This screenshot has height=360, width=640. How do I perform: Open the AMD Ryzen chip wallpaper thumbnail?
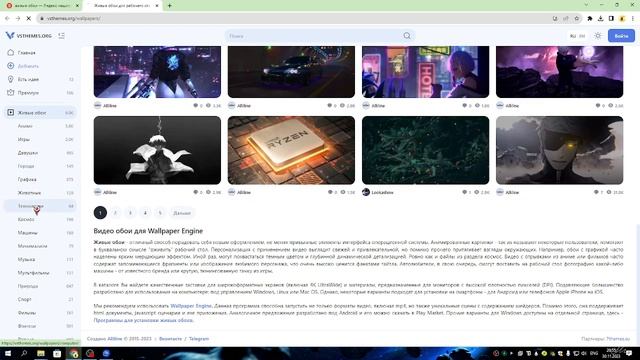click(291, 150)
